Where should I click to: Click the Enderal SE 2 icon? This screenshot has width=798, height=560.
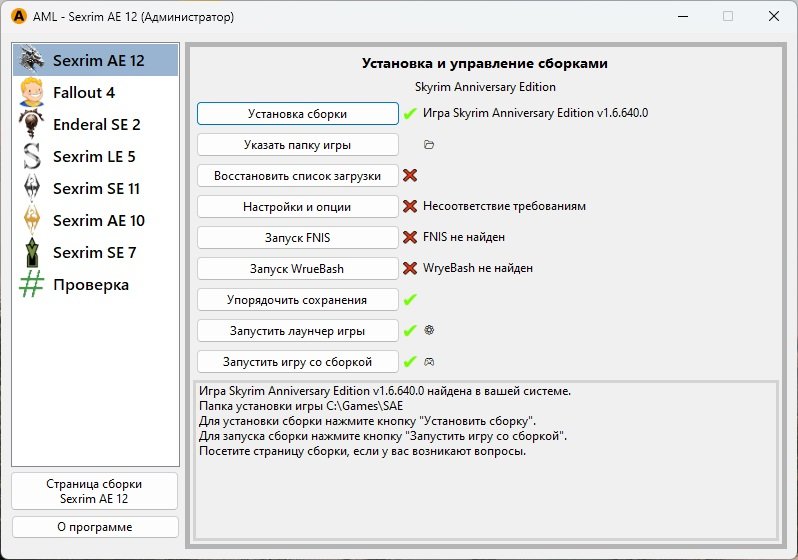click(33, 124)
